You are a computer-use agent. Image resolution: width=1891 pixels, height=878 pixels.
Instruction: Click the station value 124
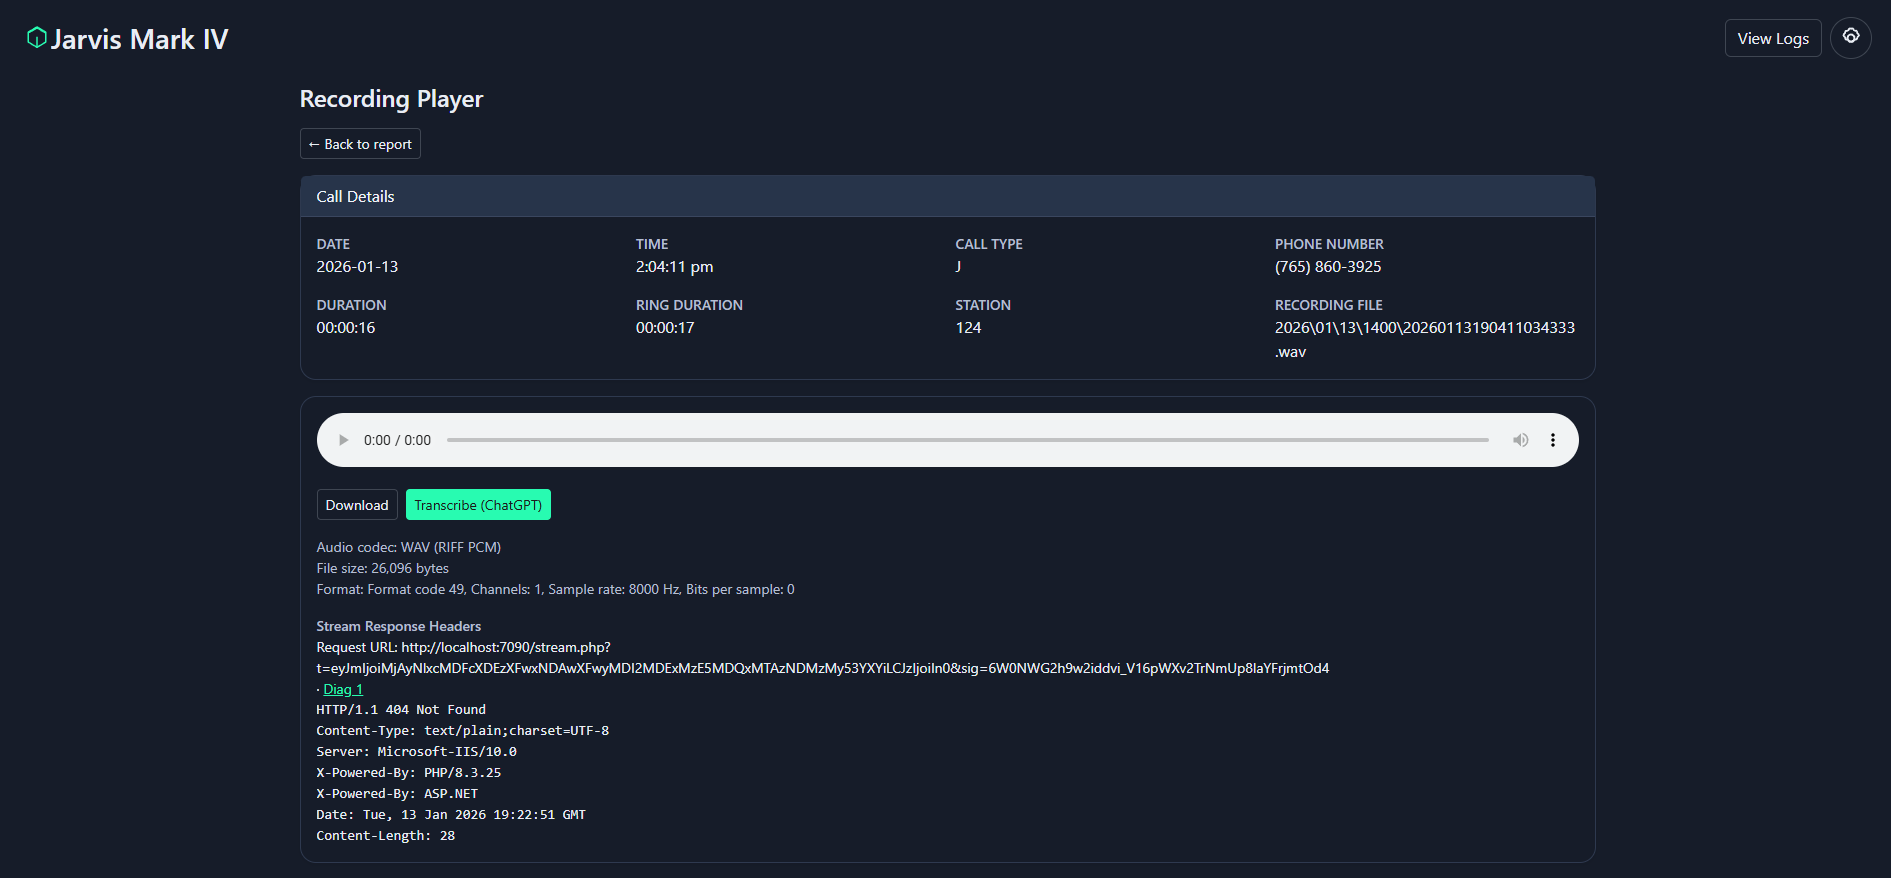click(x=968, y=328)
